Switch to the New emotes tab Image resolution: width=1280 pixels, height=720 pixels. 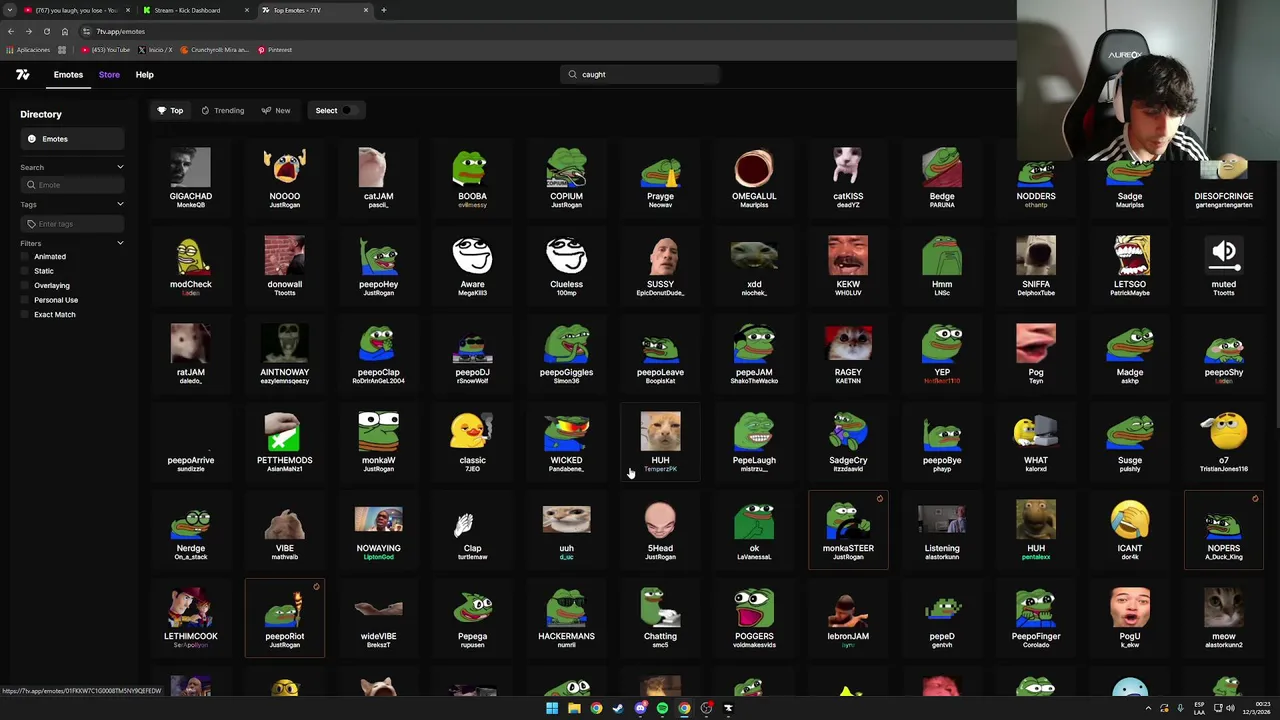(x=276, y=110)
